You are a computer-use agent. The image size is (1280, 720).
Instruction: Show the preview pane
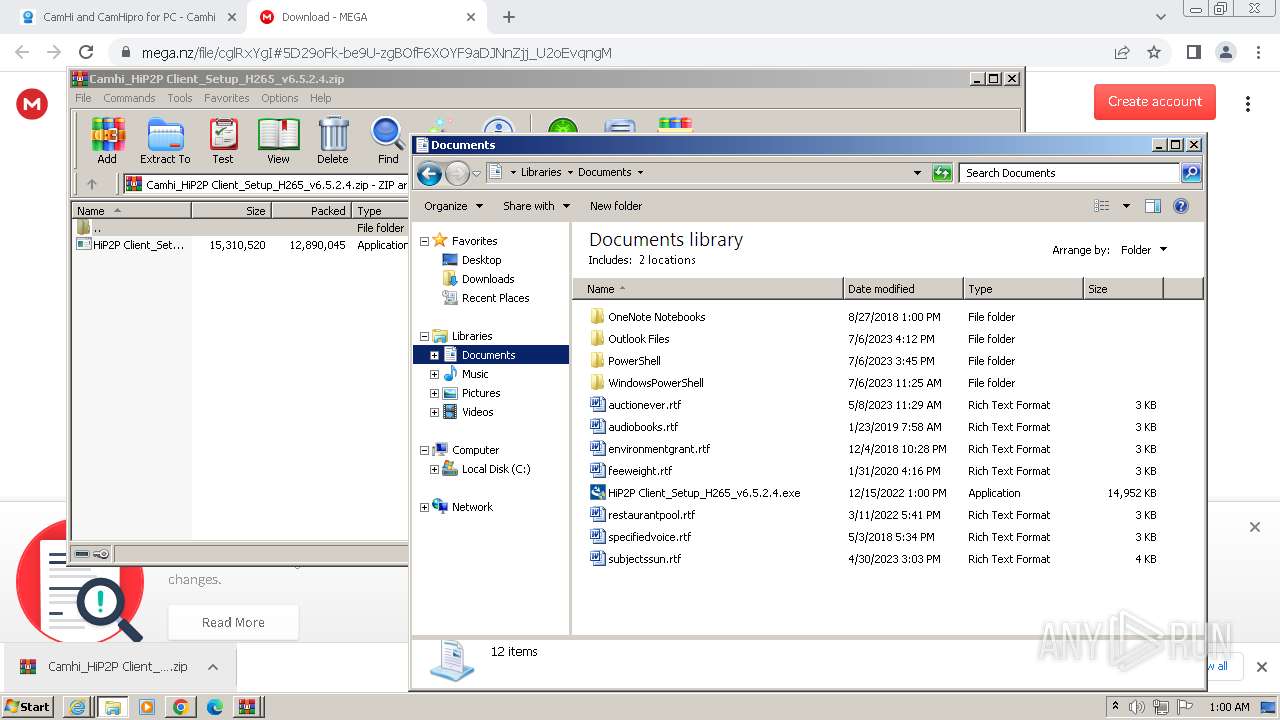coord(1152,206)
